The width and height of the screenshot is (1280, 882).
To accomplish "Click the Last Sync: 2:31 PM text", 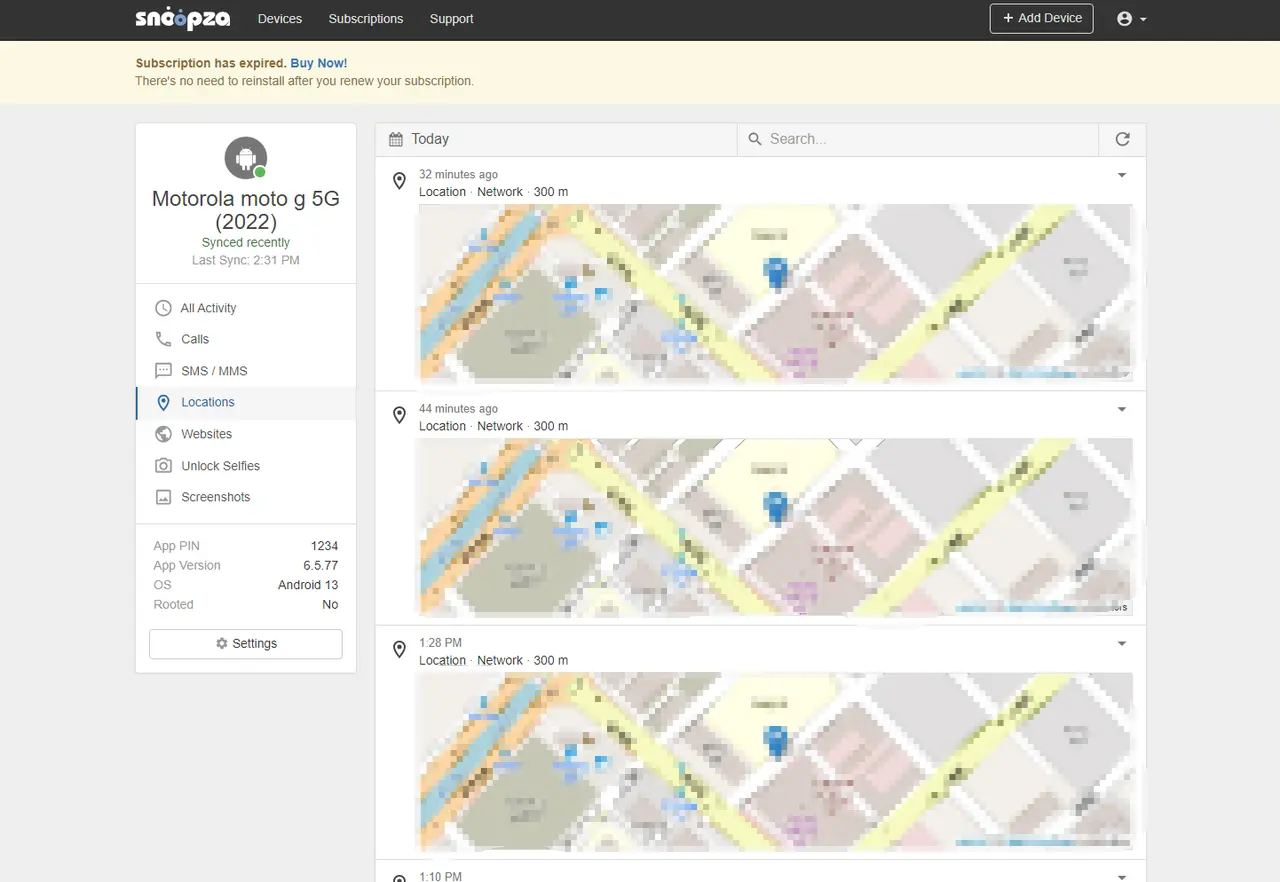I will (246, 260).
